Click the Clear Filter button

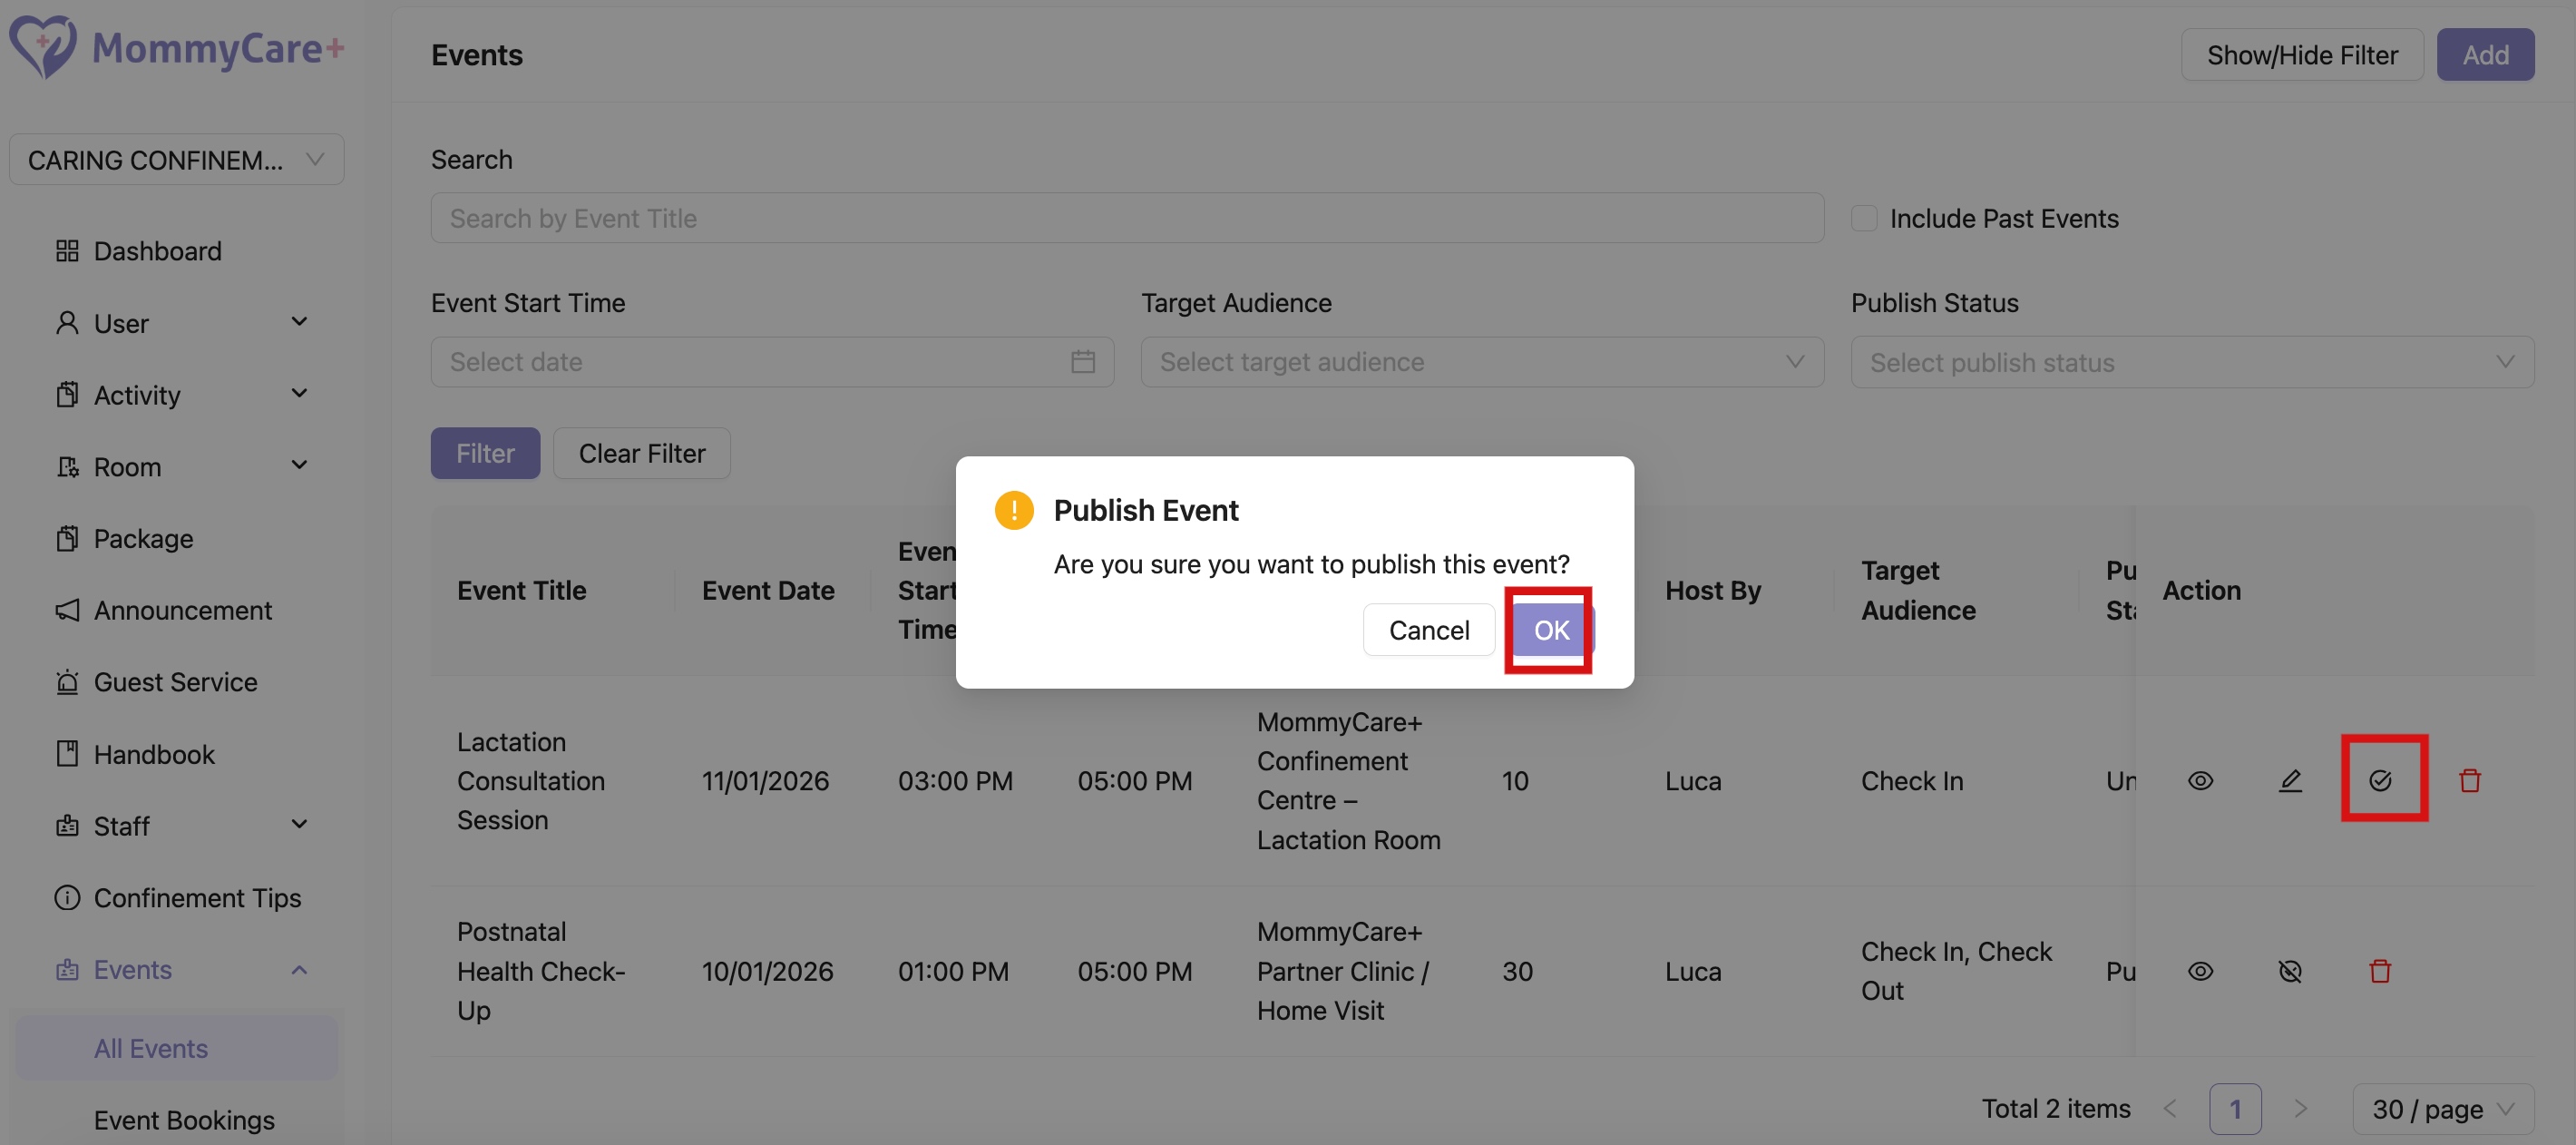click(641, 452)
